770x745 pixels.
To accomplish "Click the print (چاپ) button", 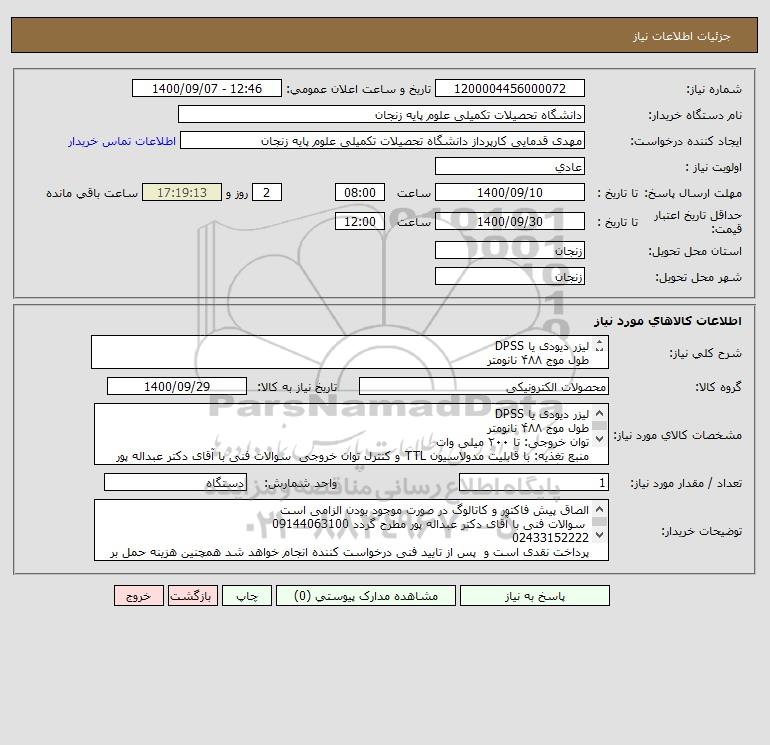I will pyautogui.click(x=247, y=596).
